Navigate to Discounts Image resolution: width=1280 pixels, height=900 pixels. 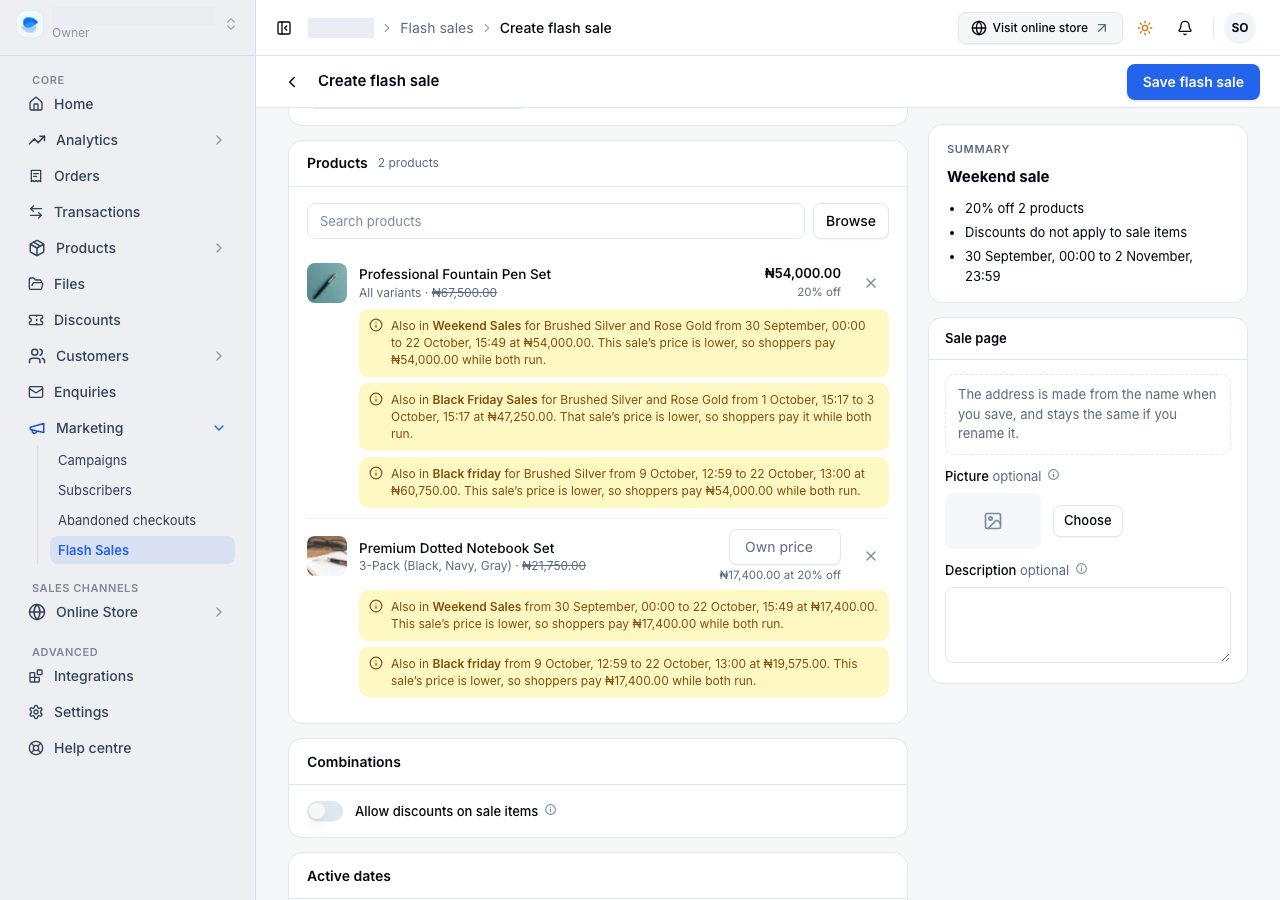(128, 320)
